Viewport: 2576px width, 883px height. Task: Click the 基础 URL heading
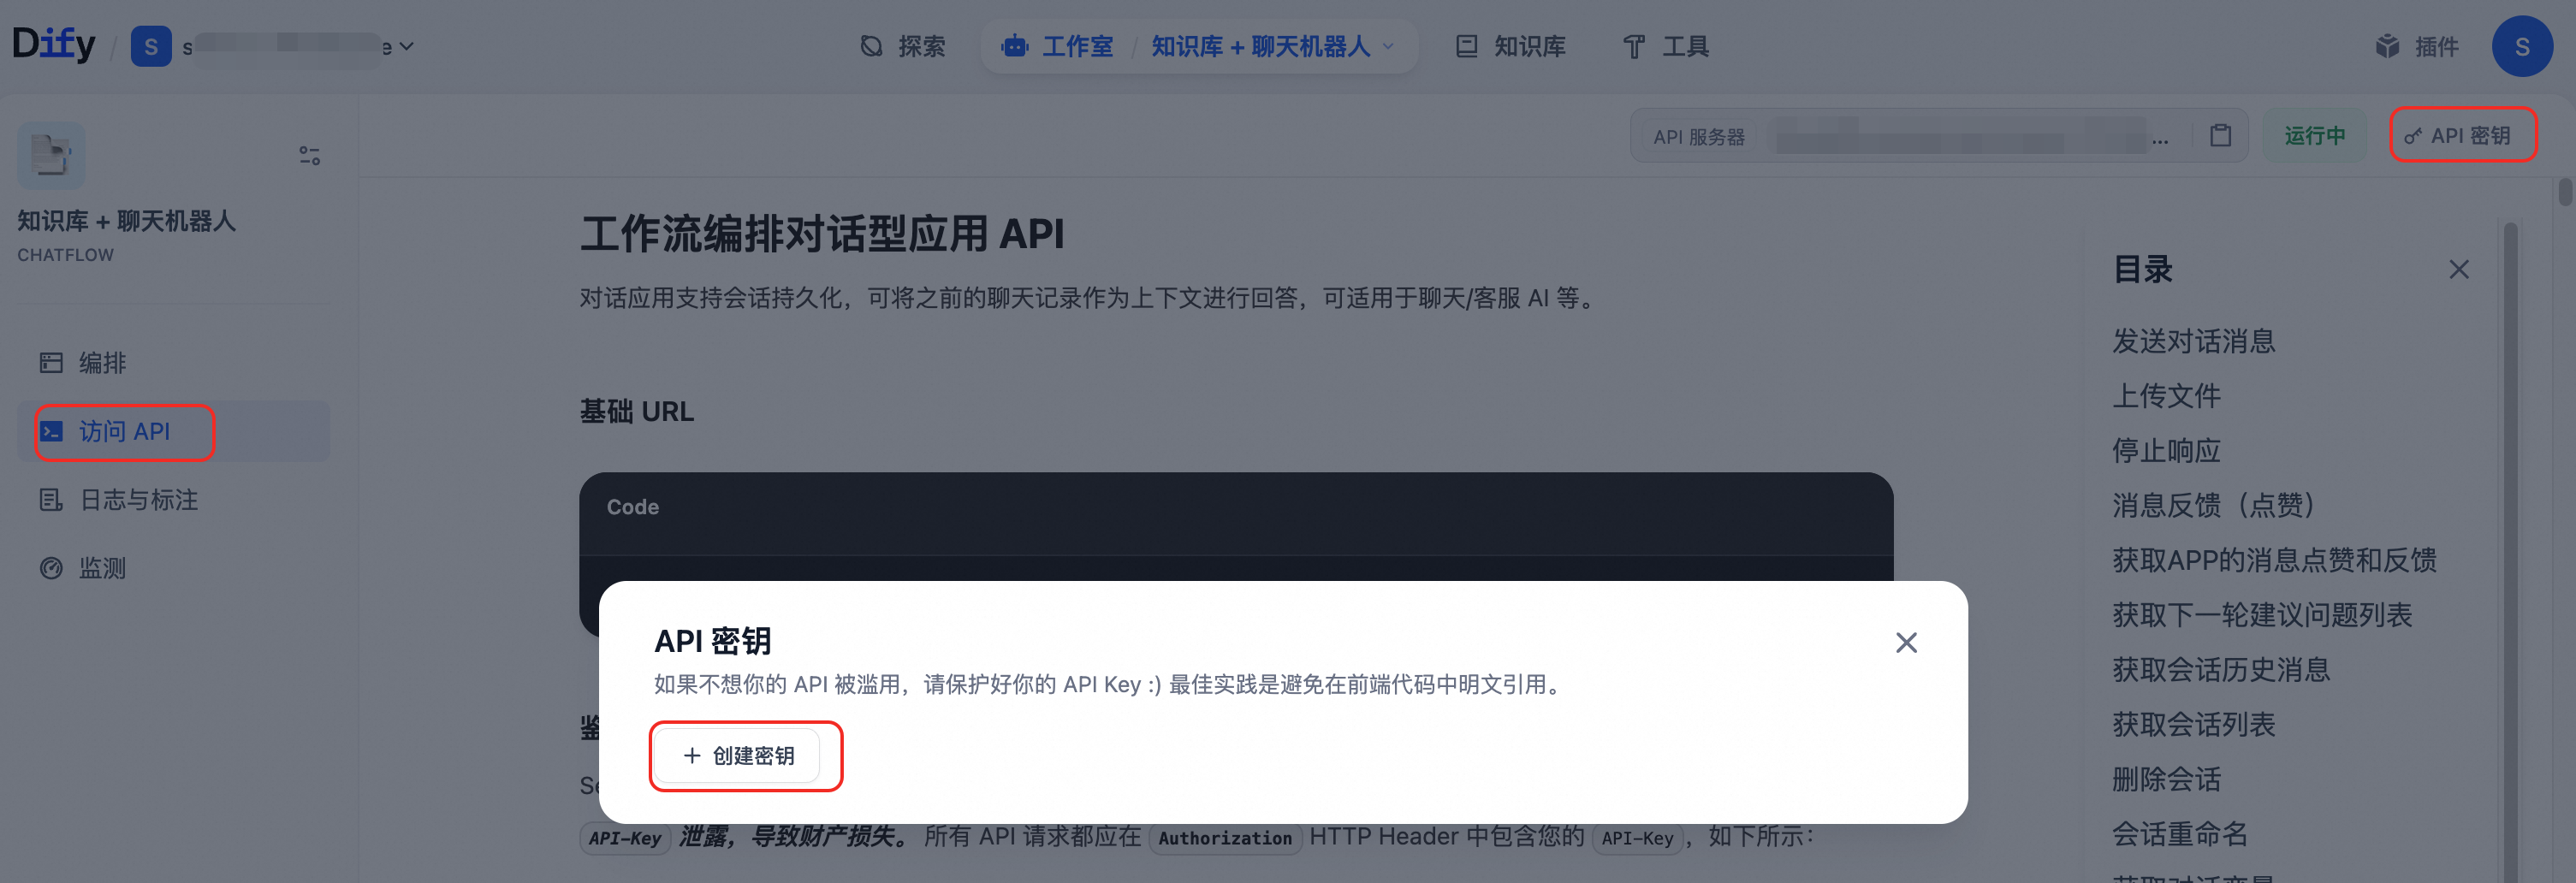pyautogui.click(x=636, y=411)
